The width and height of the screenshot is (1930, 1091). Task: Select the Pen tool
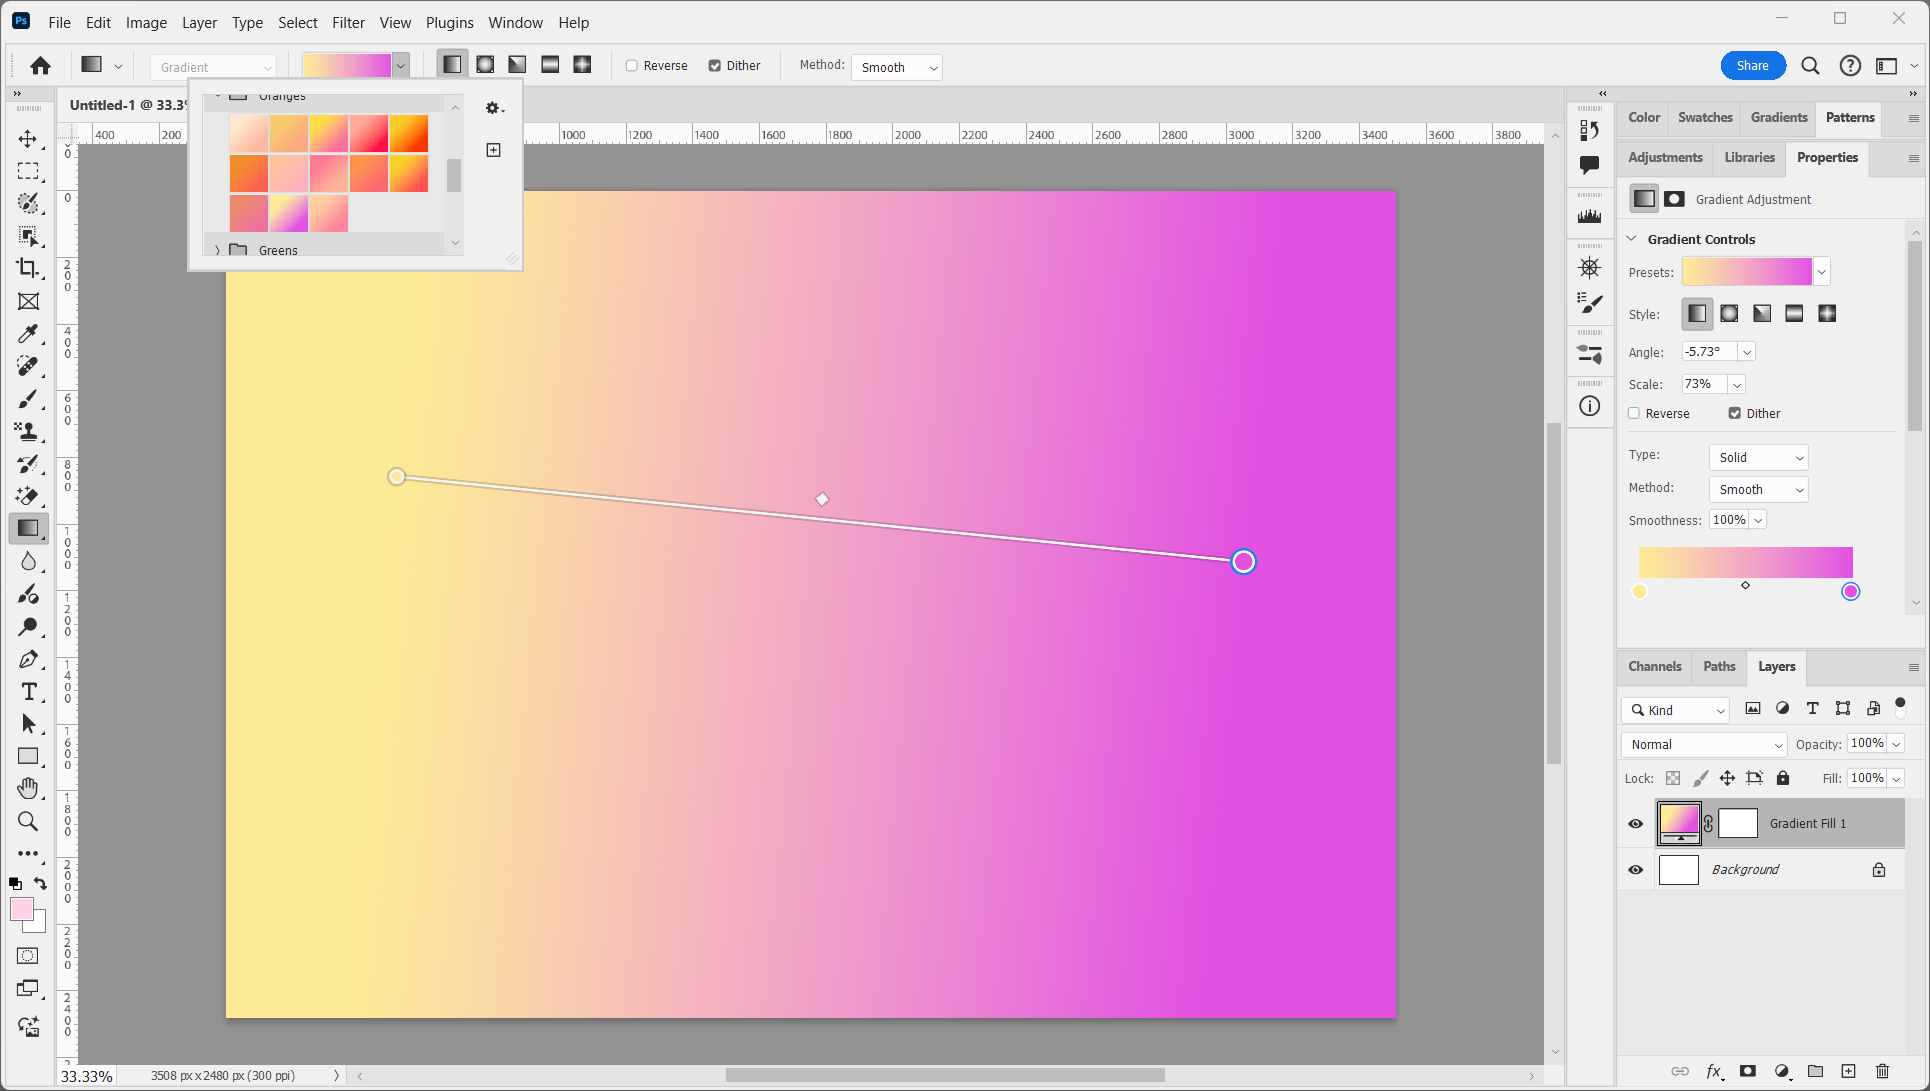[28, 660]
